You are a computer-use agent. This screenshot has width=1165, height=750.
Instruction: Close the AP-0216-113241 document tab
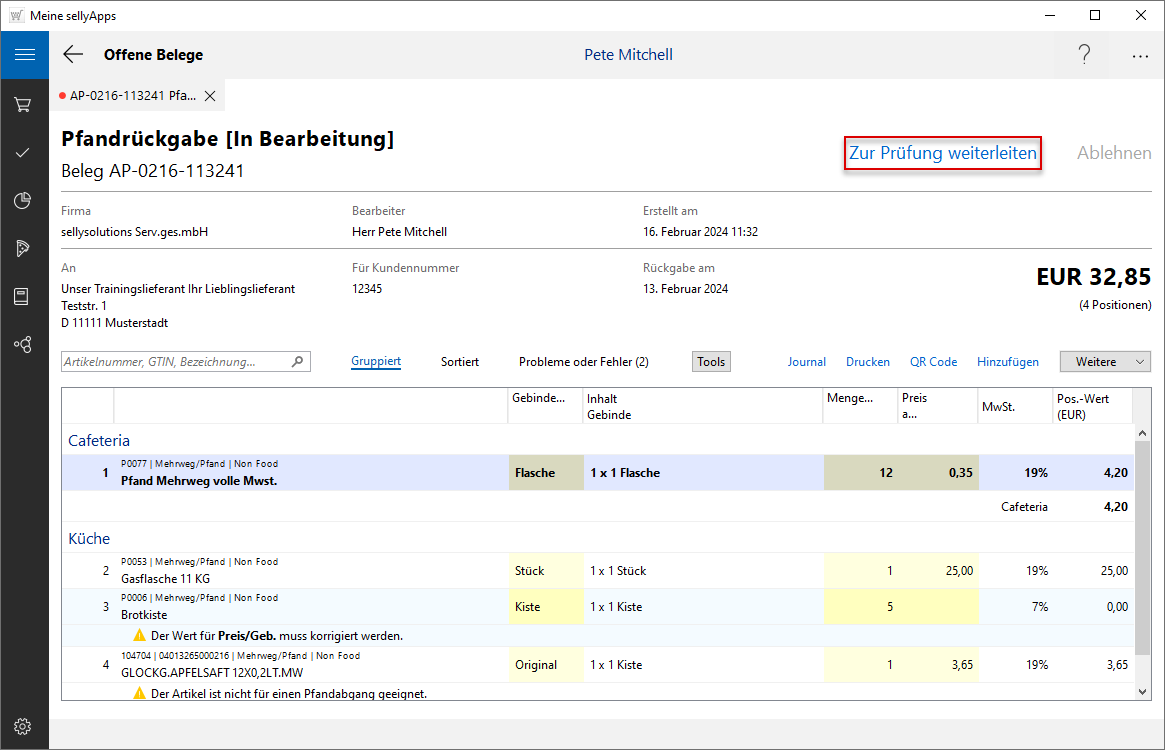tap(210, 96)
